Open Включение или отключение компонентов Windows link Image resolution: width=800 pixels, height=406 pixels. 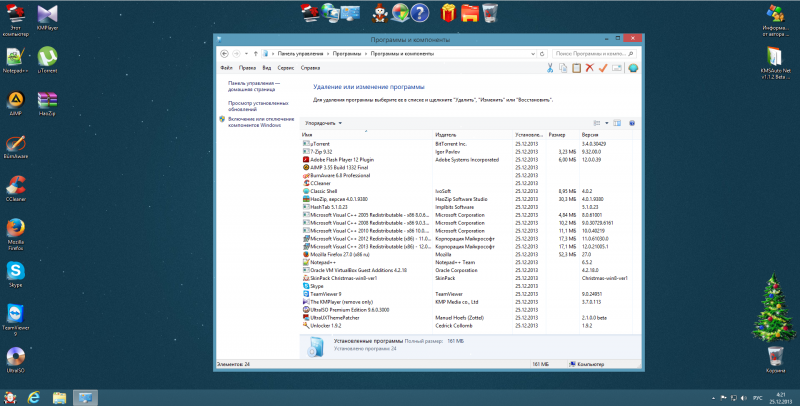pyautogui.click(x=261, y=122)
